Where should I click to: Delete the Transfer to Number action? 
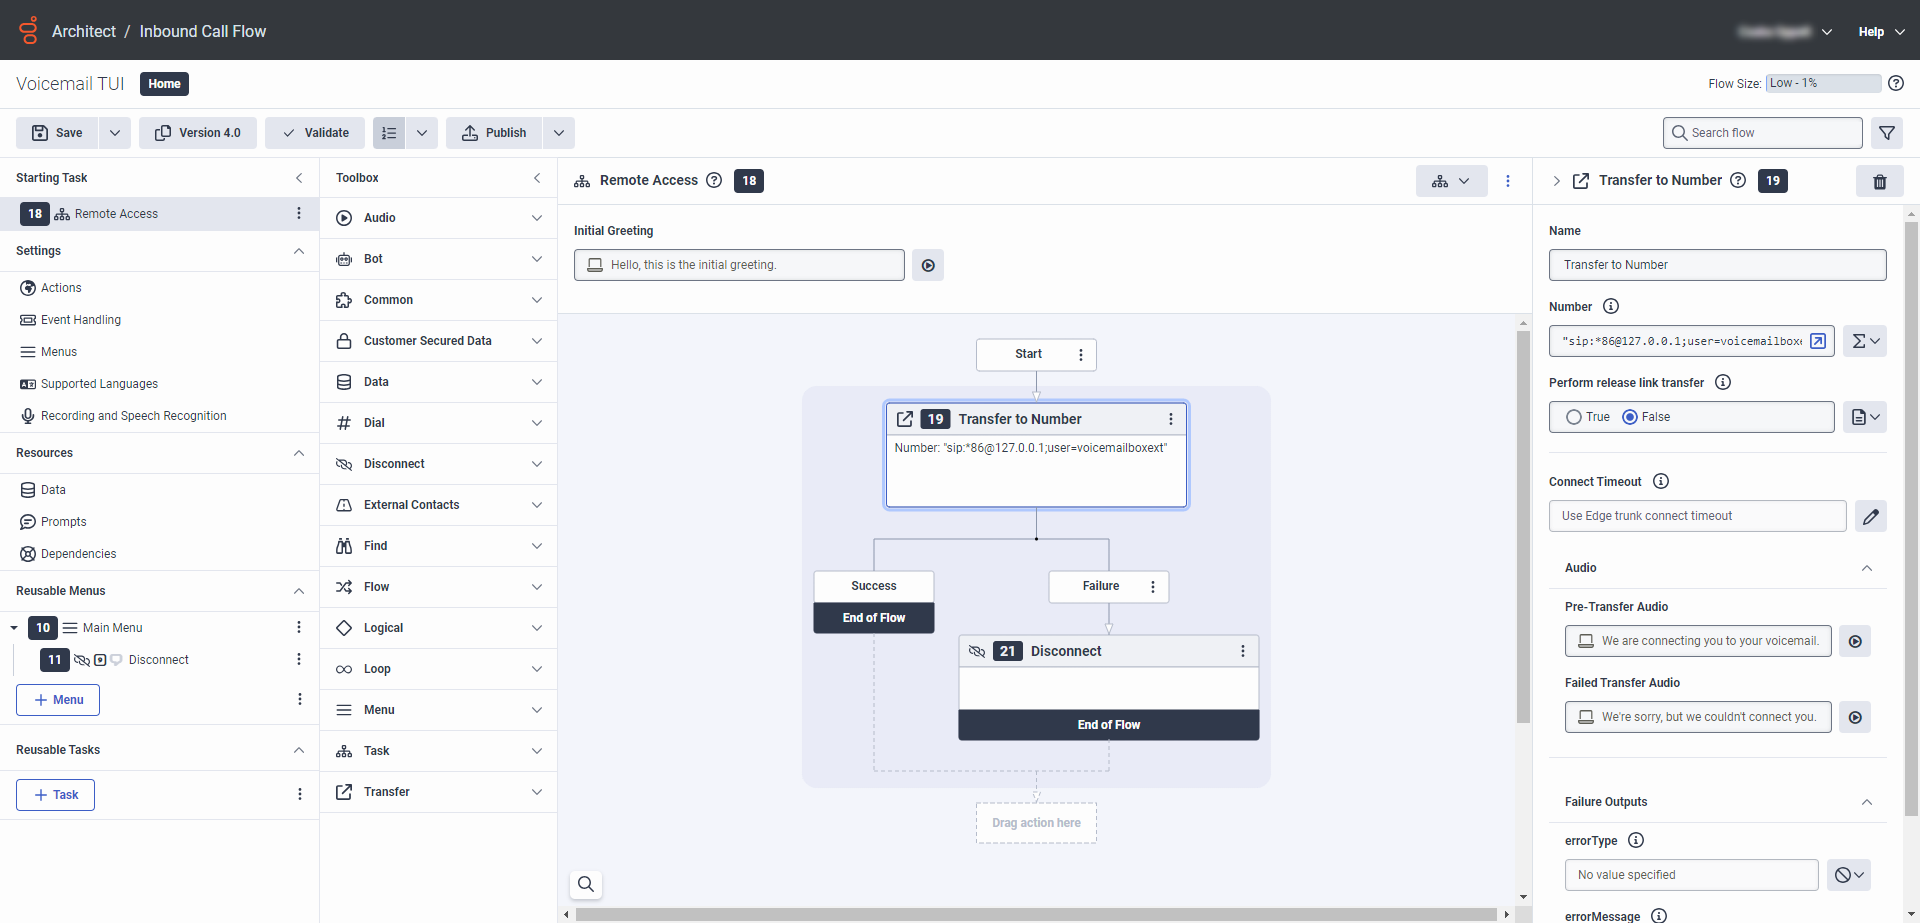1880,181
